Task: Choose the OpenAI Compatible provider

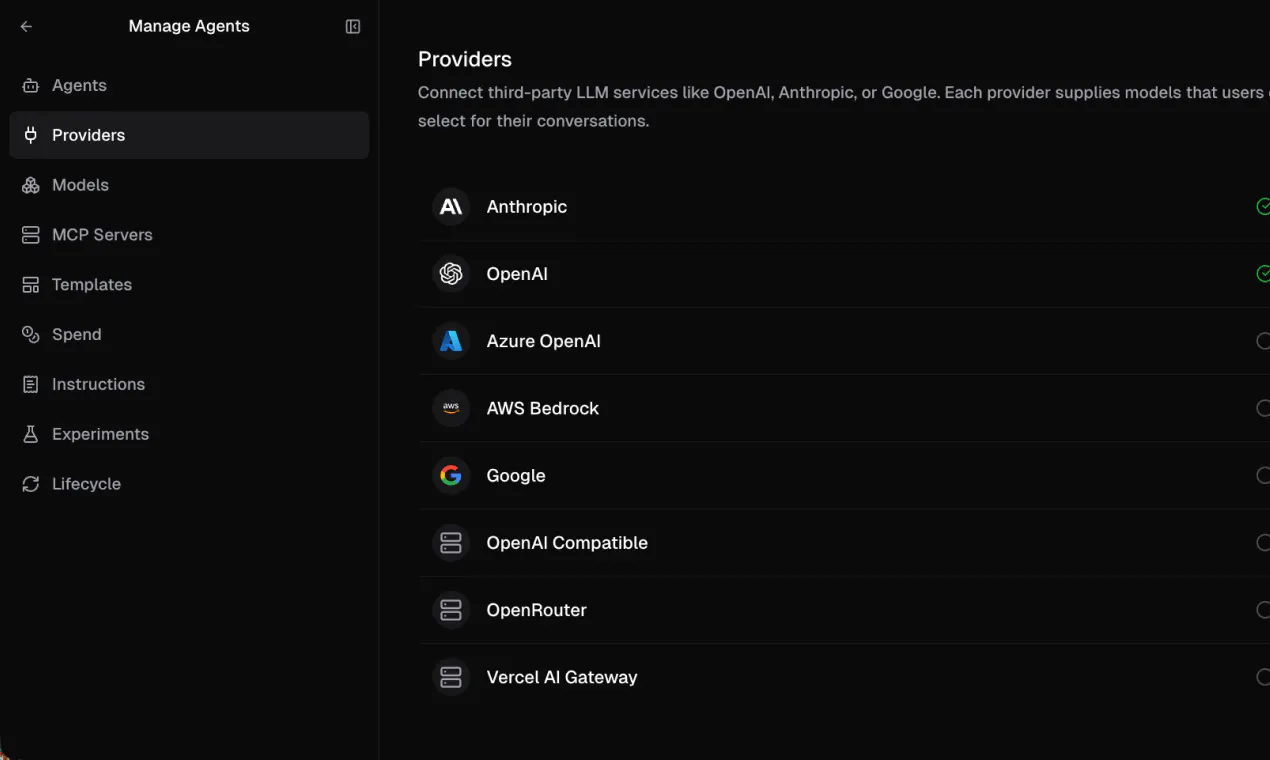Action: point(845,543)
